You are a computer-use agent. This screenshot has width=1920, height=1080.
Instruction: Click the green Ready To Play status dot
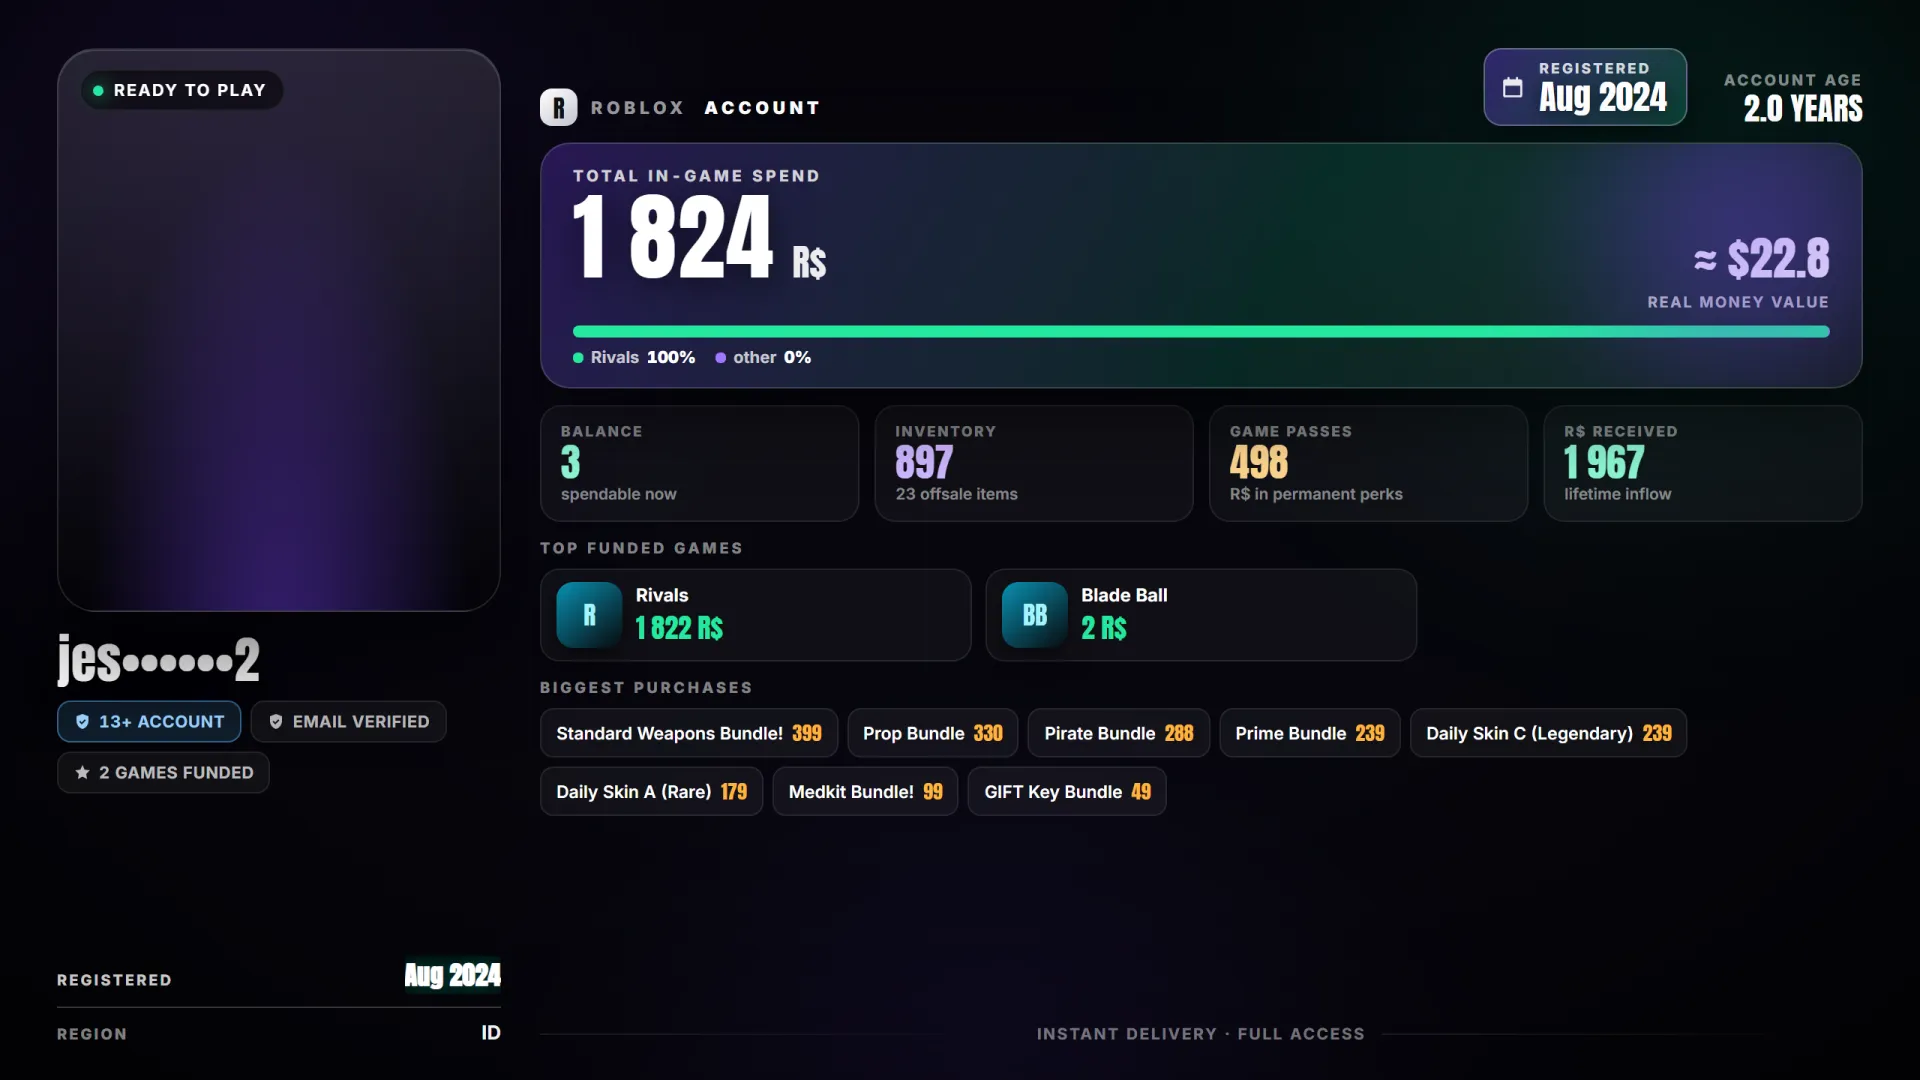coord(98,90)
